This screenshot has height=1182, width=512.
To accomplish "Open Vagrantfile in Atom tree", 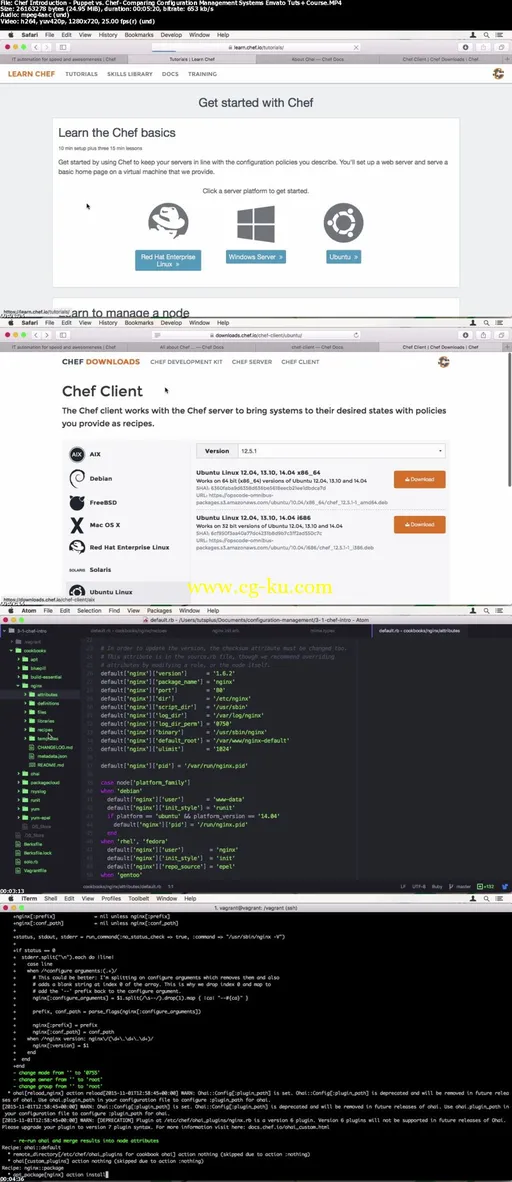I will (x=35, y=870).
